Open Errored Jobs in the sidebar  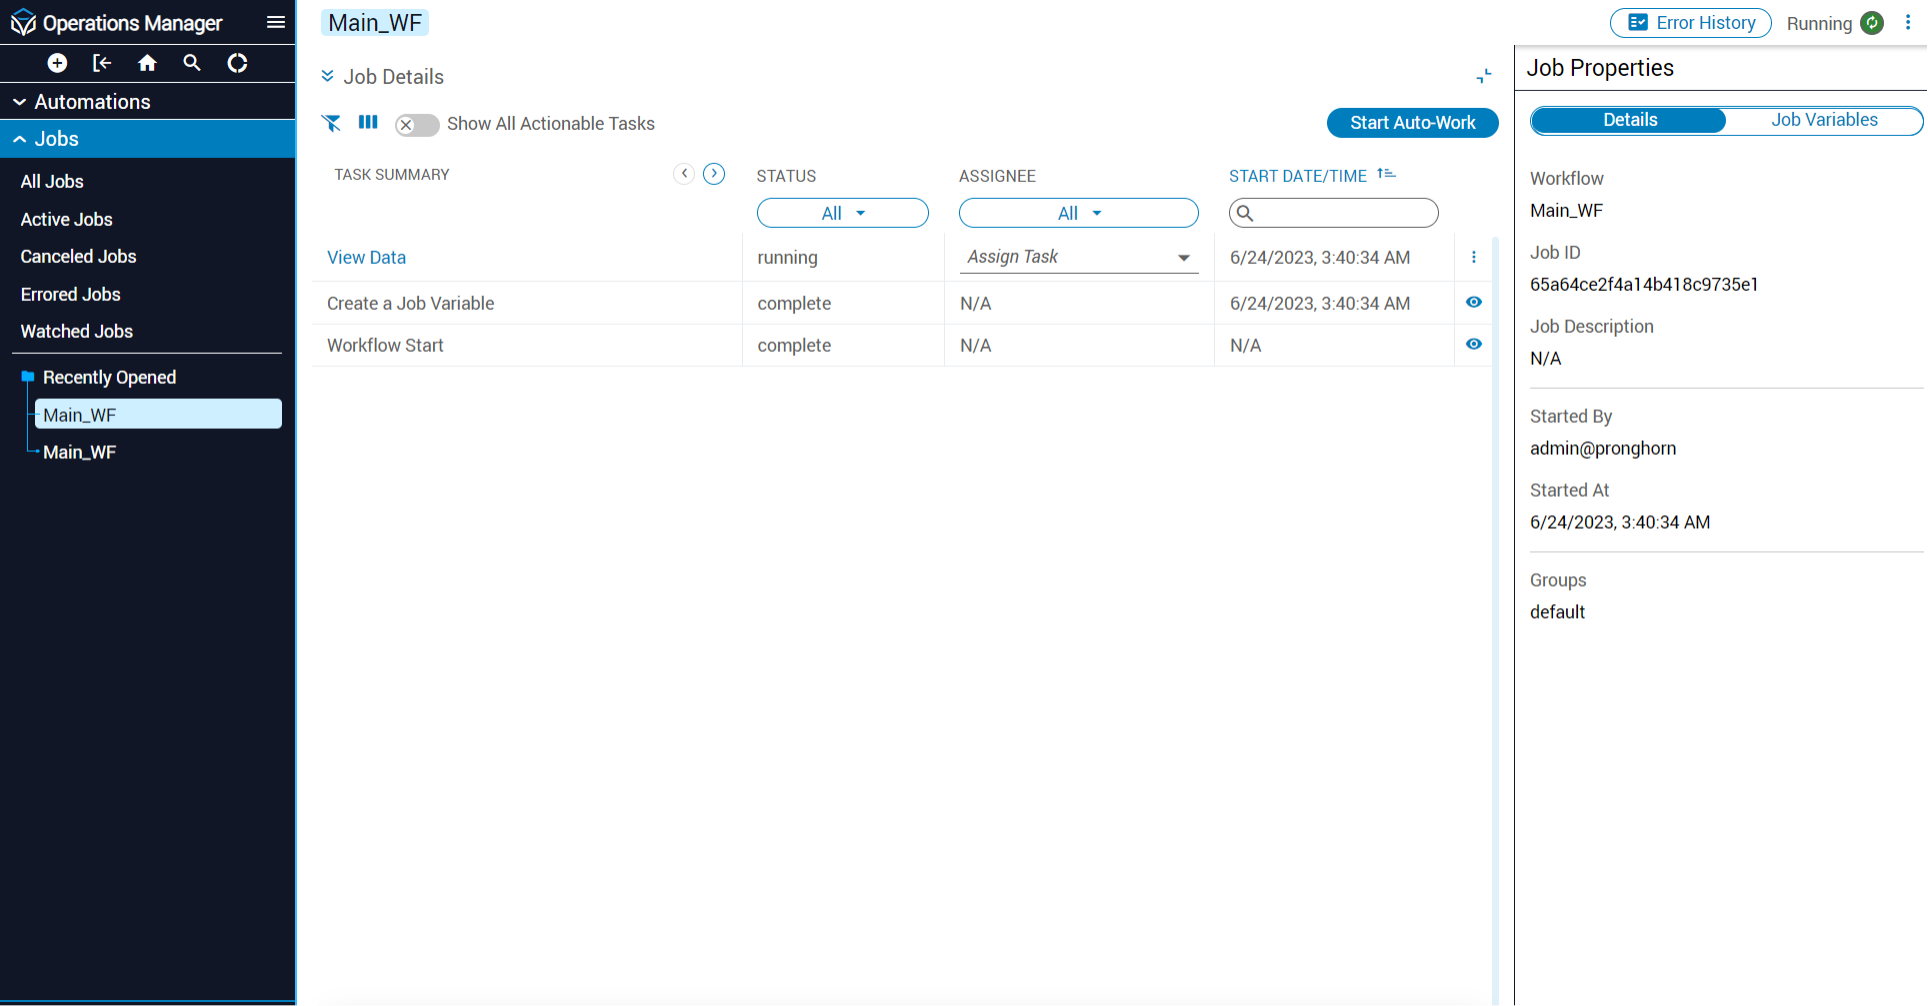point(70,294)
